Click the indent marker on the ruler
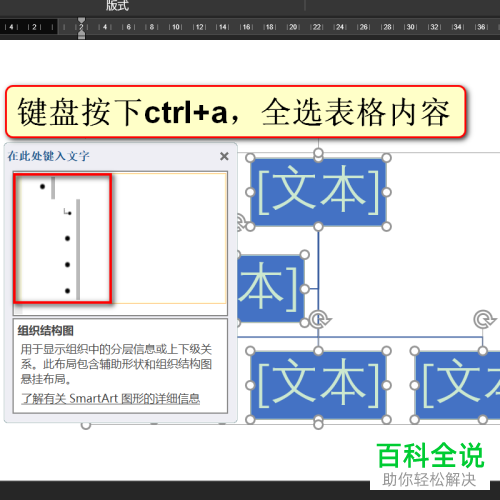This screenshot has height=500, width=500. tap(81, 28)
